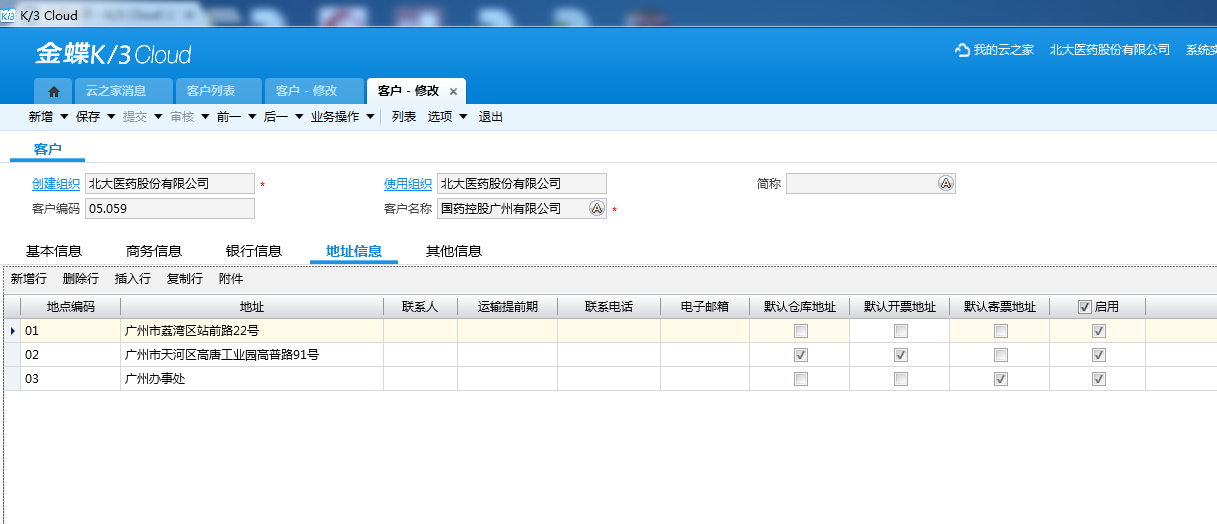The width and height of the screenshot is (1217, 524).
Task: Click 退出 to exit the form
Action: [490, 117]
